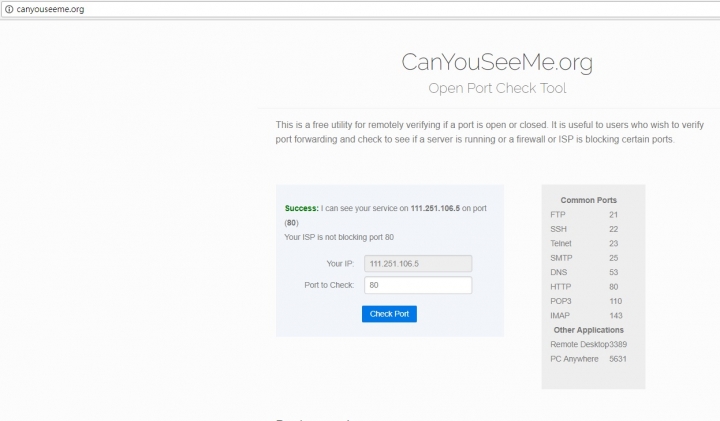Click the bold IP 111.251.106.5 in success message
The height and width of the screenshot is (421, 720).
[435, 208]
